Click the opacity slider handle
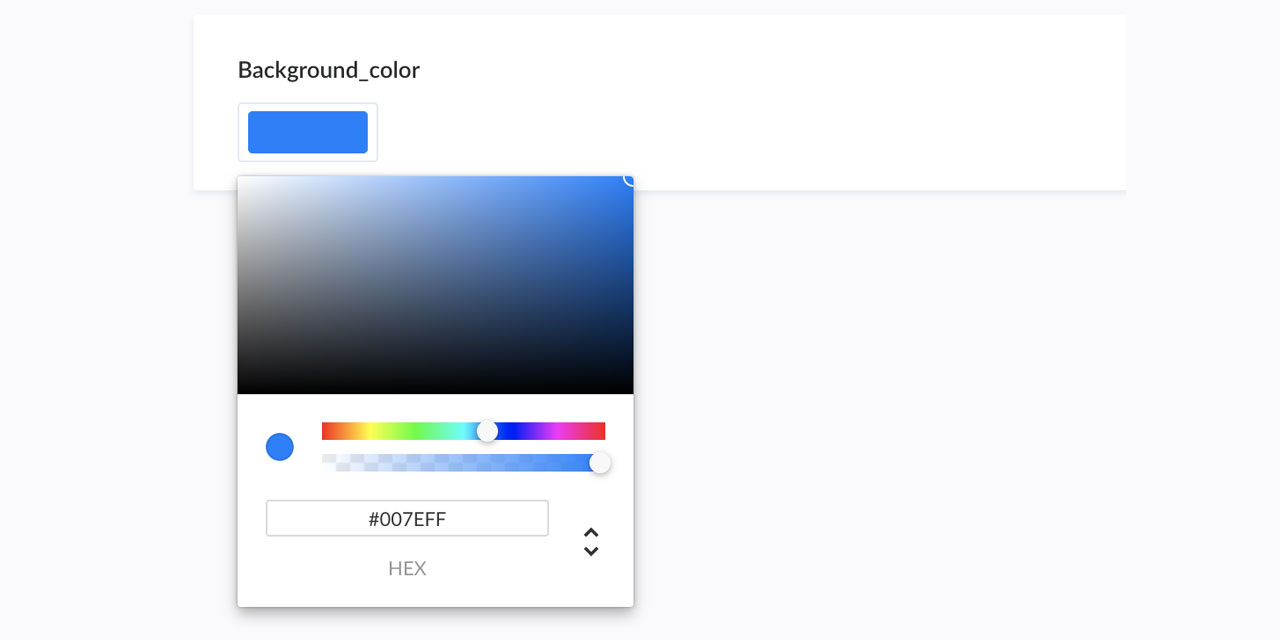 600,462
